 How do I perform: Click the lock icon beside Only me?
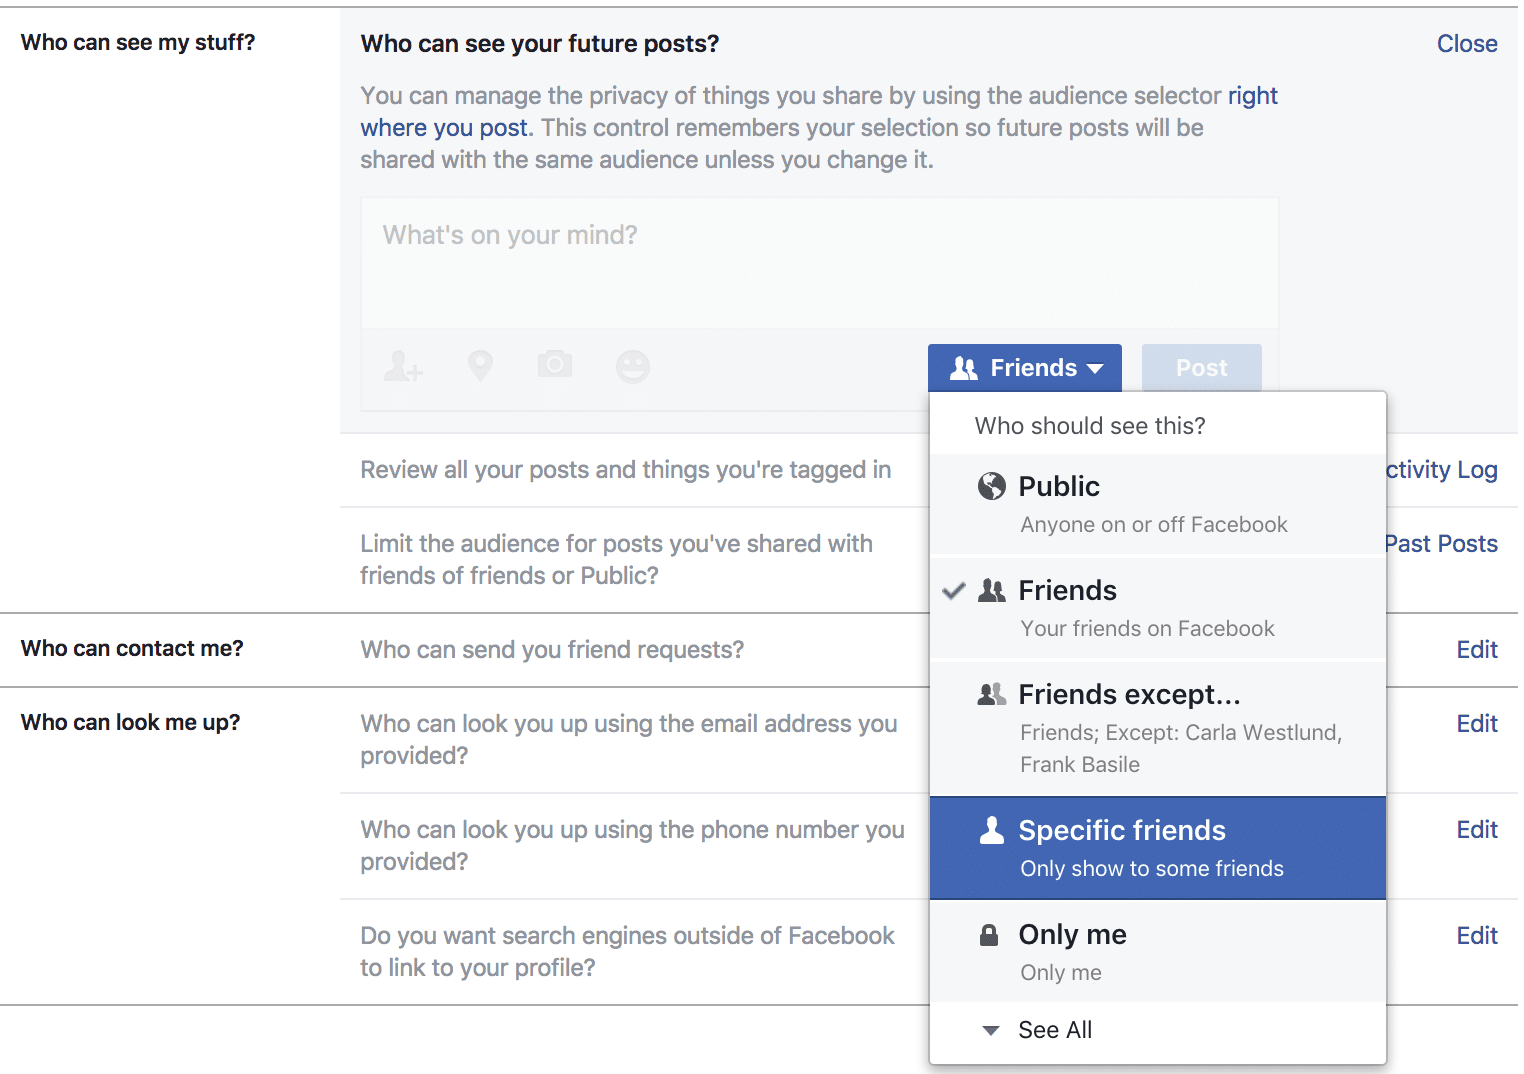click(990, 934)
